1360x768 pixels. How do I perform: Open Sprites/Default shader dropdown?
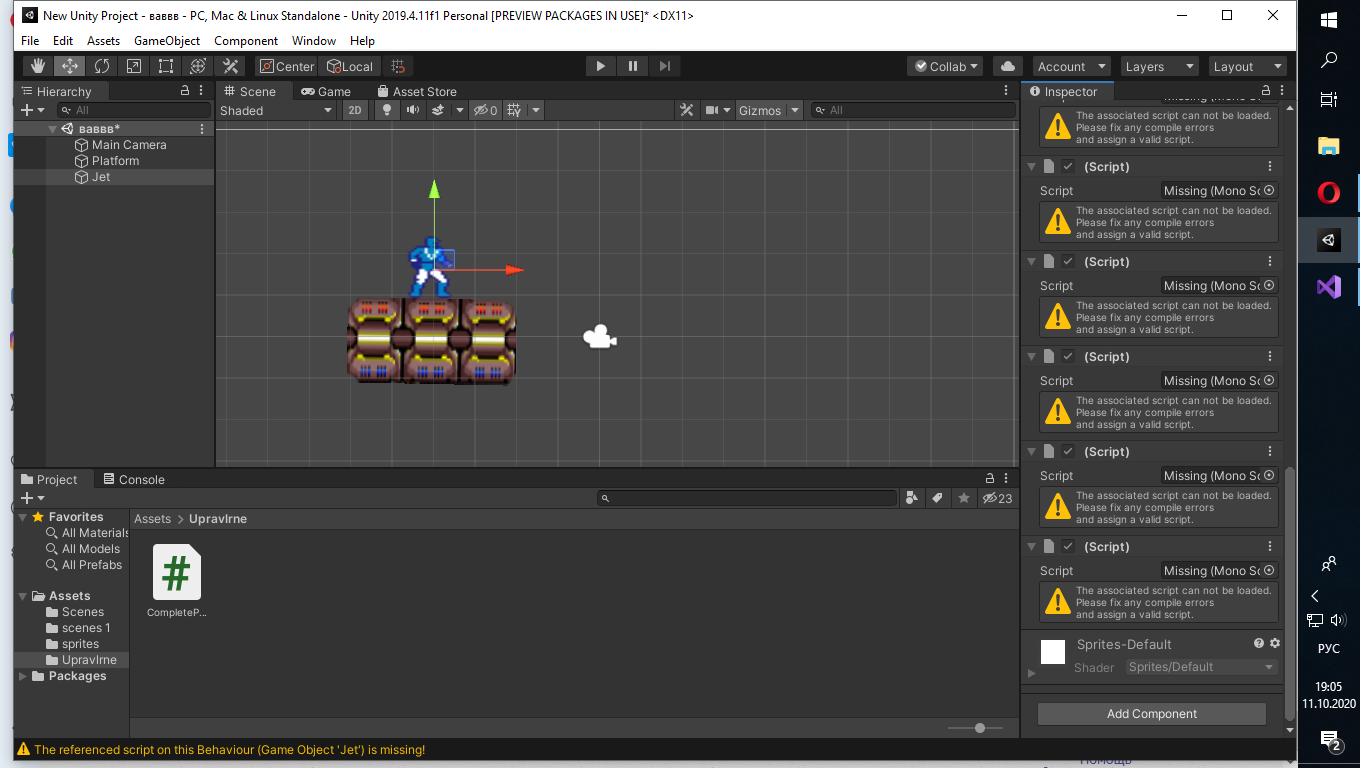click(1201, 667)
